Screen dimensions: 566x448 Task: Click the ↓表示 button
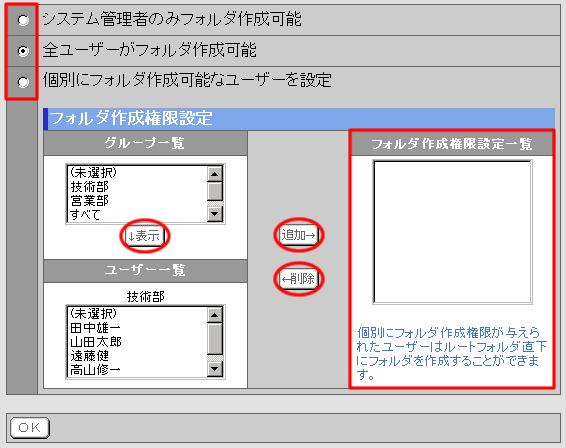click(144, 236)
